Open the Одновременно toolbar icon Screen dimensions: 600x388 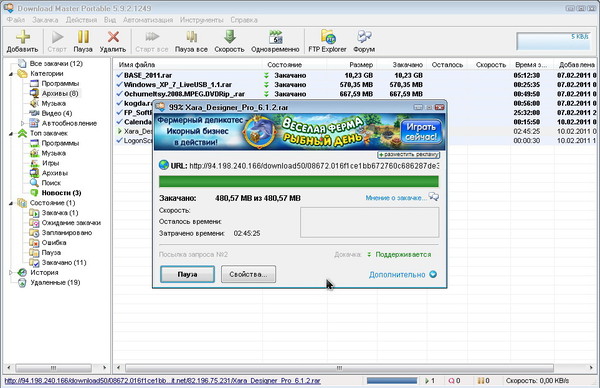[275, 37]
